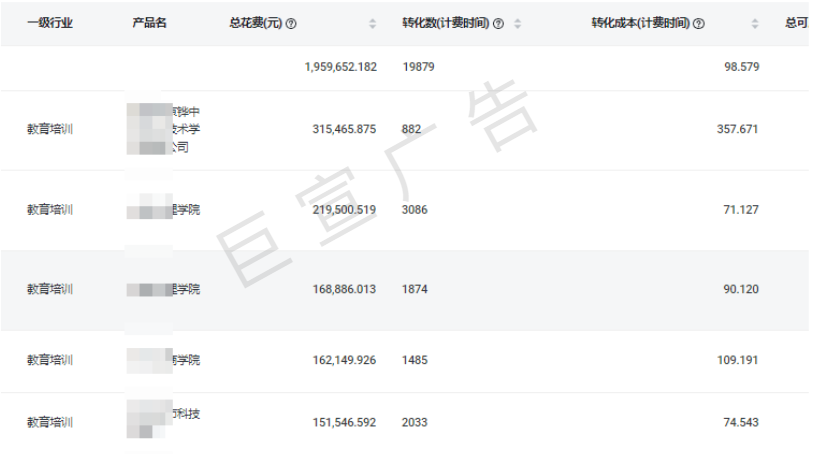The height and width of the screenshot is (454, 813).
Task: Click product name ending 科技 in 2033 row
Action: (x=163, y=419)
